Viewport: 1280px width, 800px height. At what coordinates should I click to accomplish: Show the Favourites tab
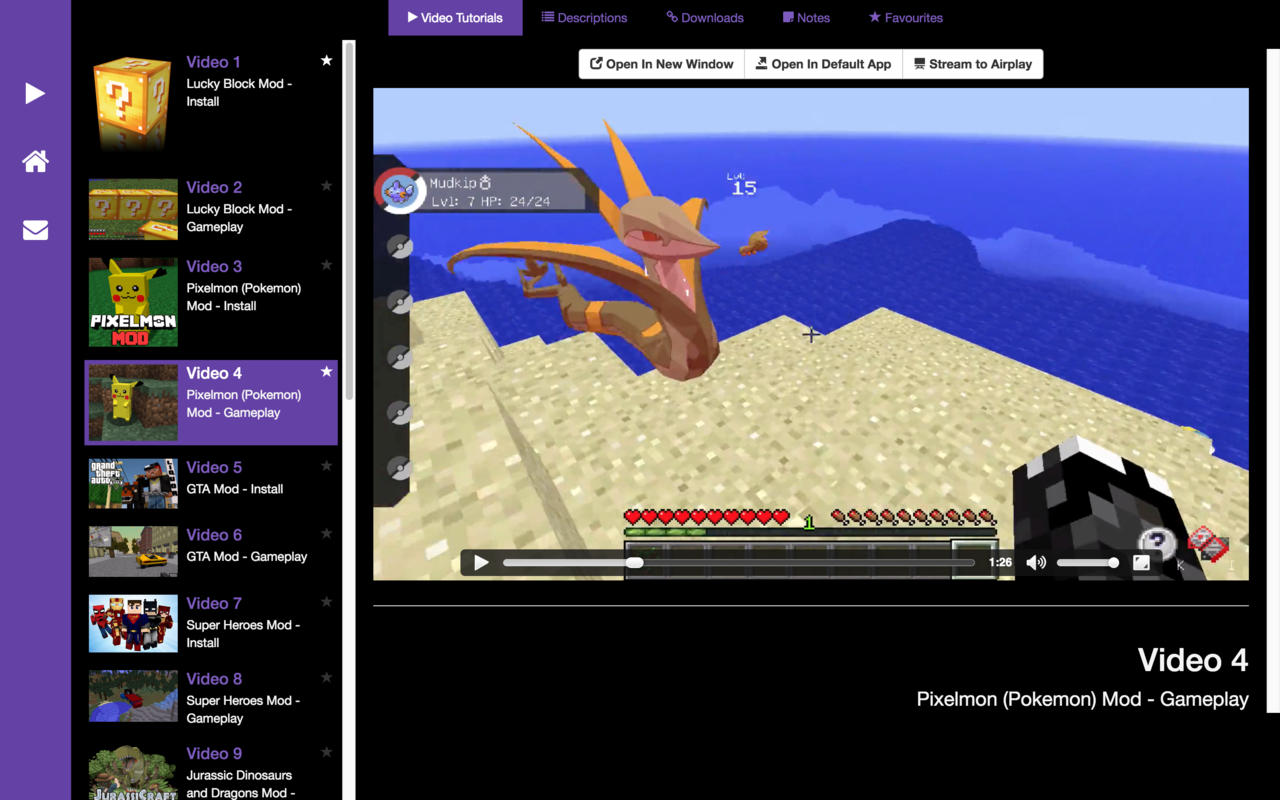[905, 18]
